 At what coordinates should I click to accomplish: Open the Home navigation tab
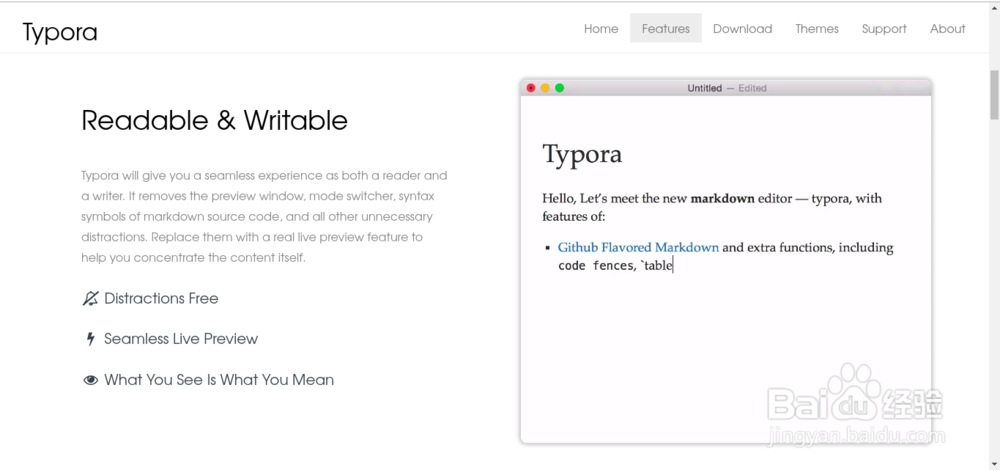(601, 29)
